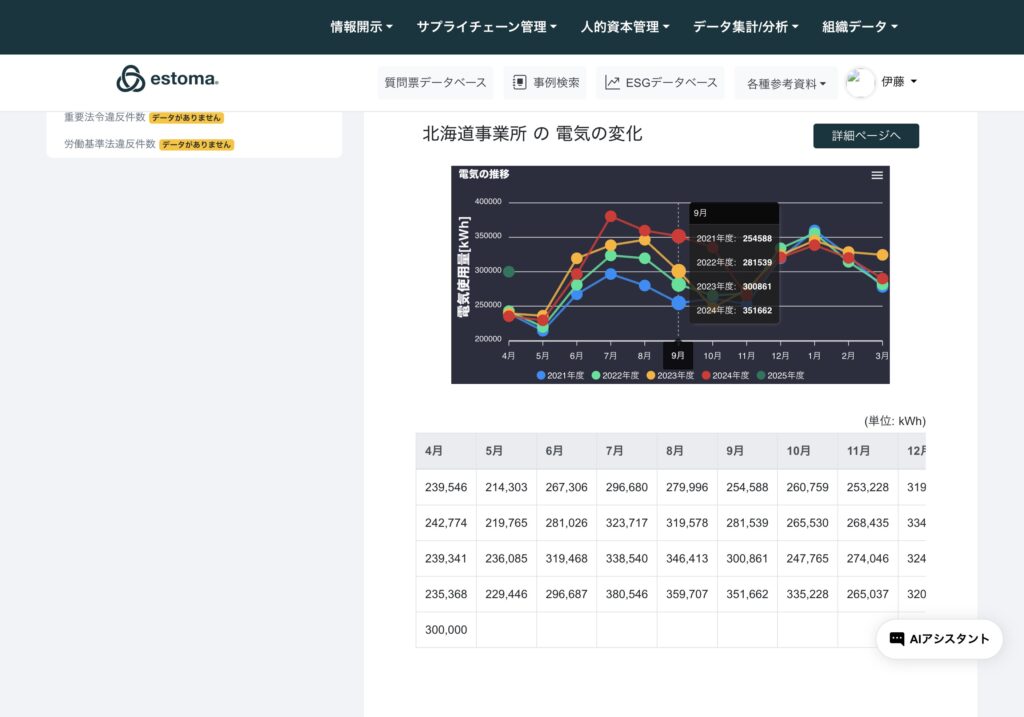Click the 2023年度 legend entry

pyautogui.click(x=670, y=376)
